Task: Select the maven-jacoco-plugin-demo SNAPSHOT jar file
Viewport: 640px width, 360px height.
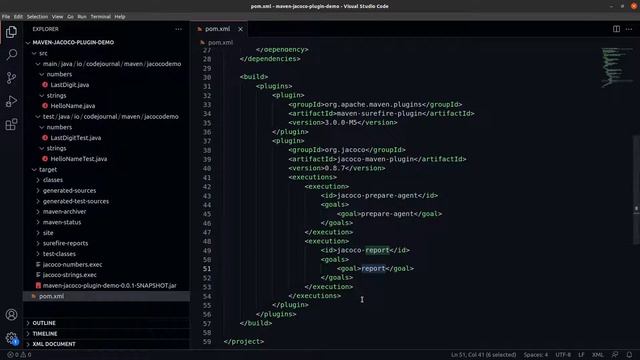Action: pos(109,285)
